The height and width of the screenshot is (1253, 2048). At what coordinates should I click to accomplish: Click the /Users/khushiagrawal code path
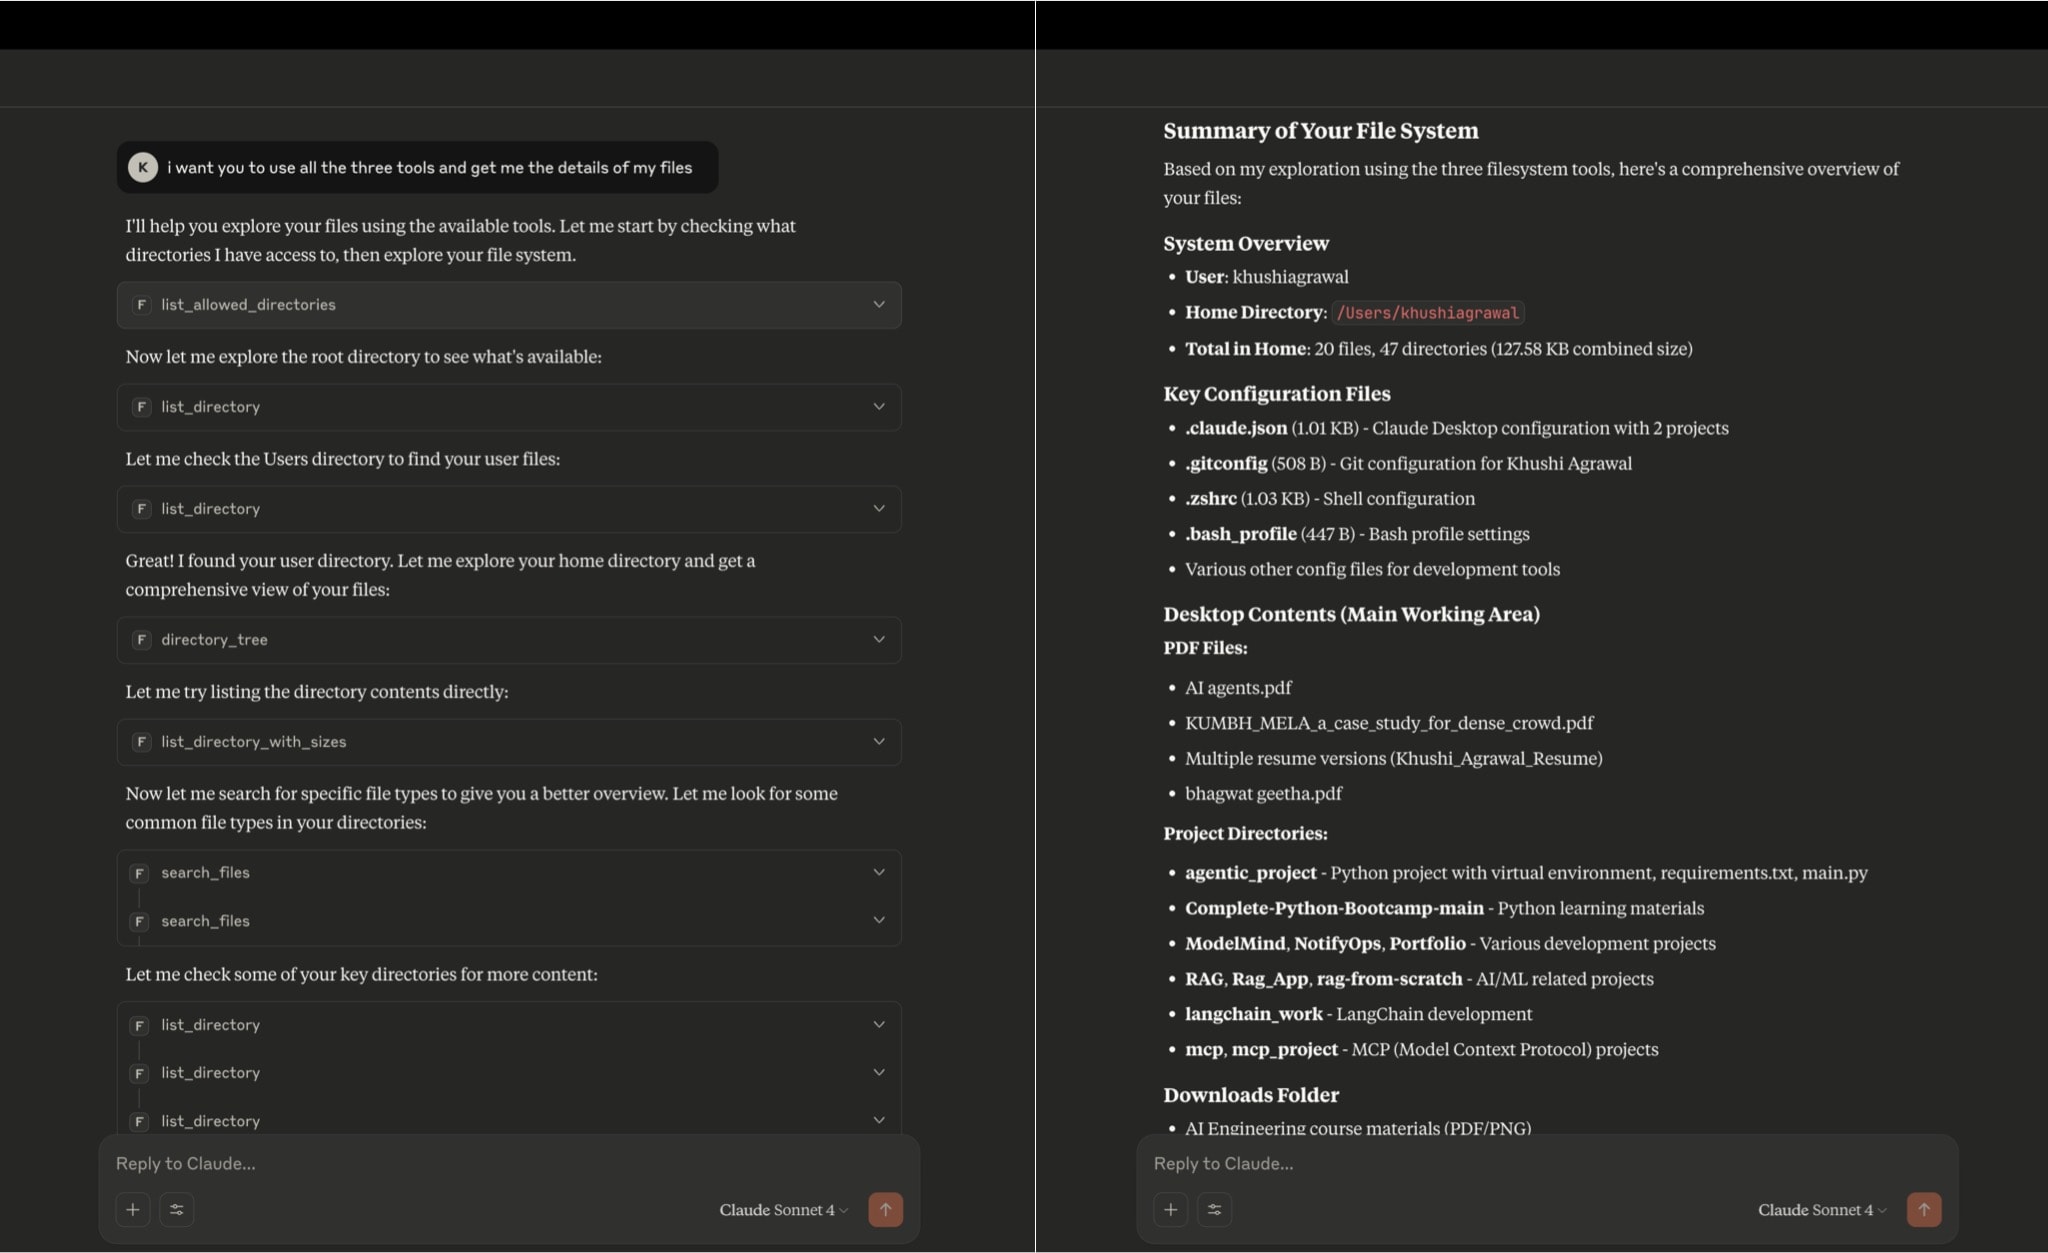pos(1427,313)
